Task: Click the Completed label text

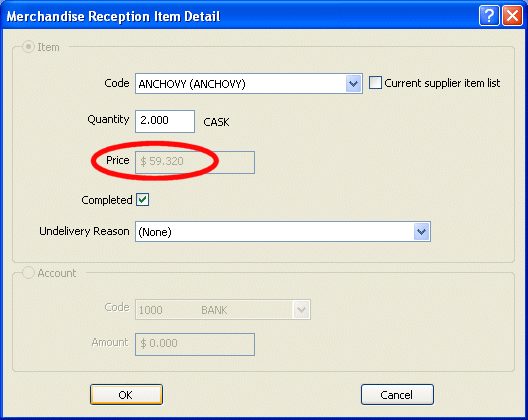Action: [x=107, y=200]
